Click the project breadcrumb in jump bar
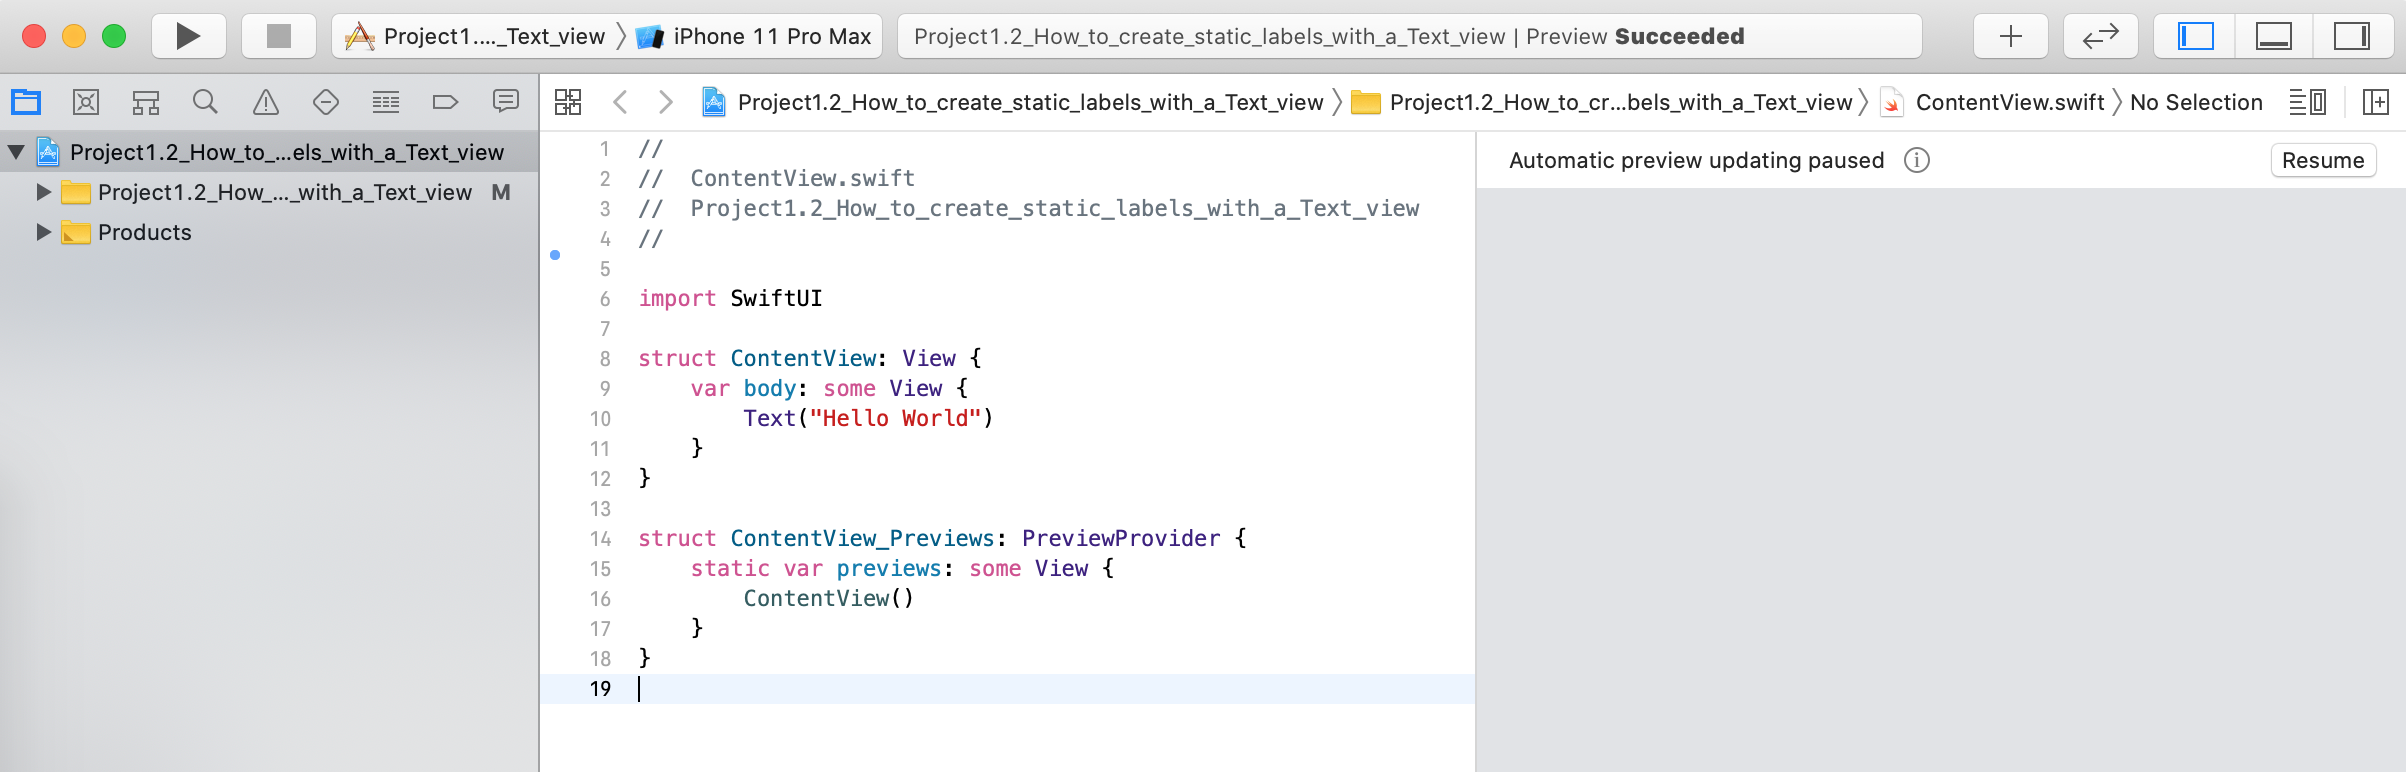2406x772 pixels. 1013,102
